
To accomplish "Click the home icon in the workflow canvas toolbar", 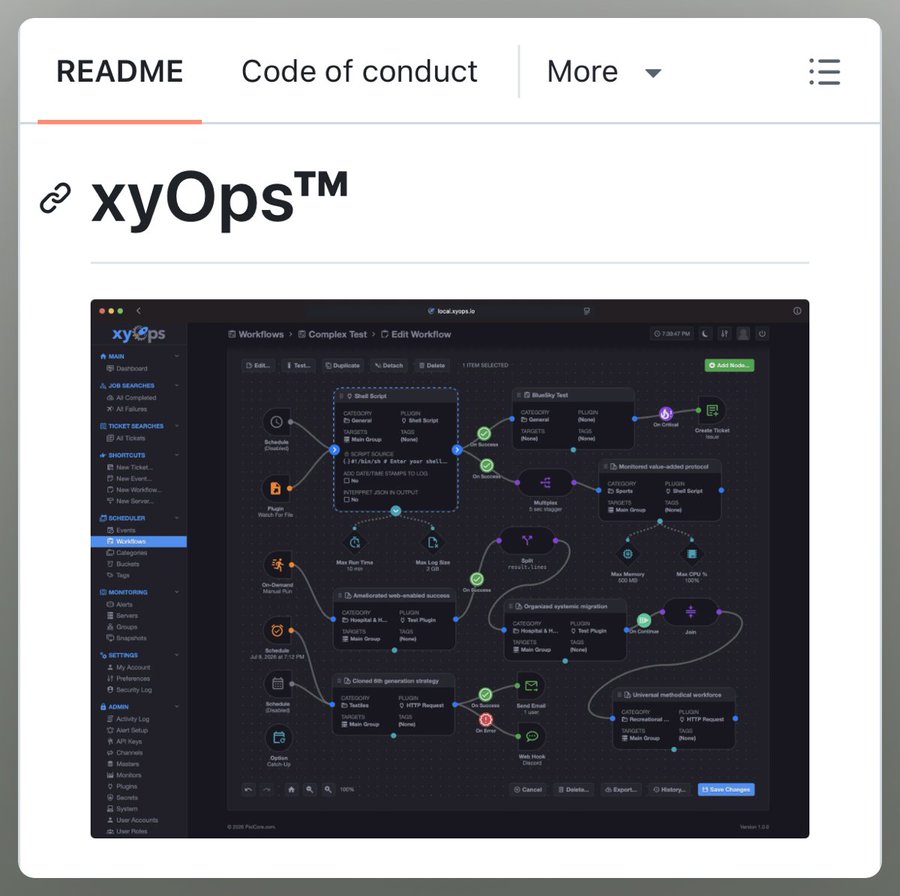I will coord(289,790).
